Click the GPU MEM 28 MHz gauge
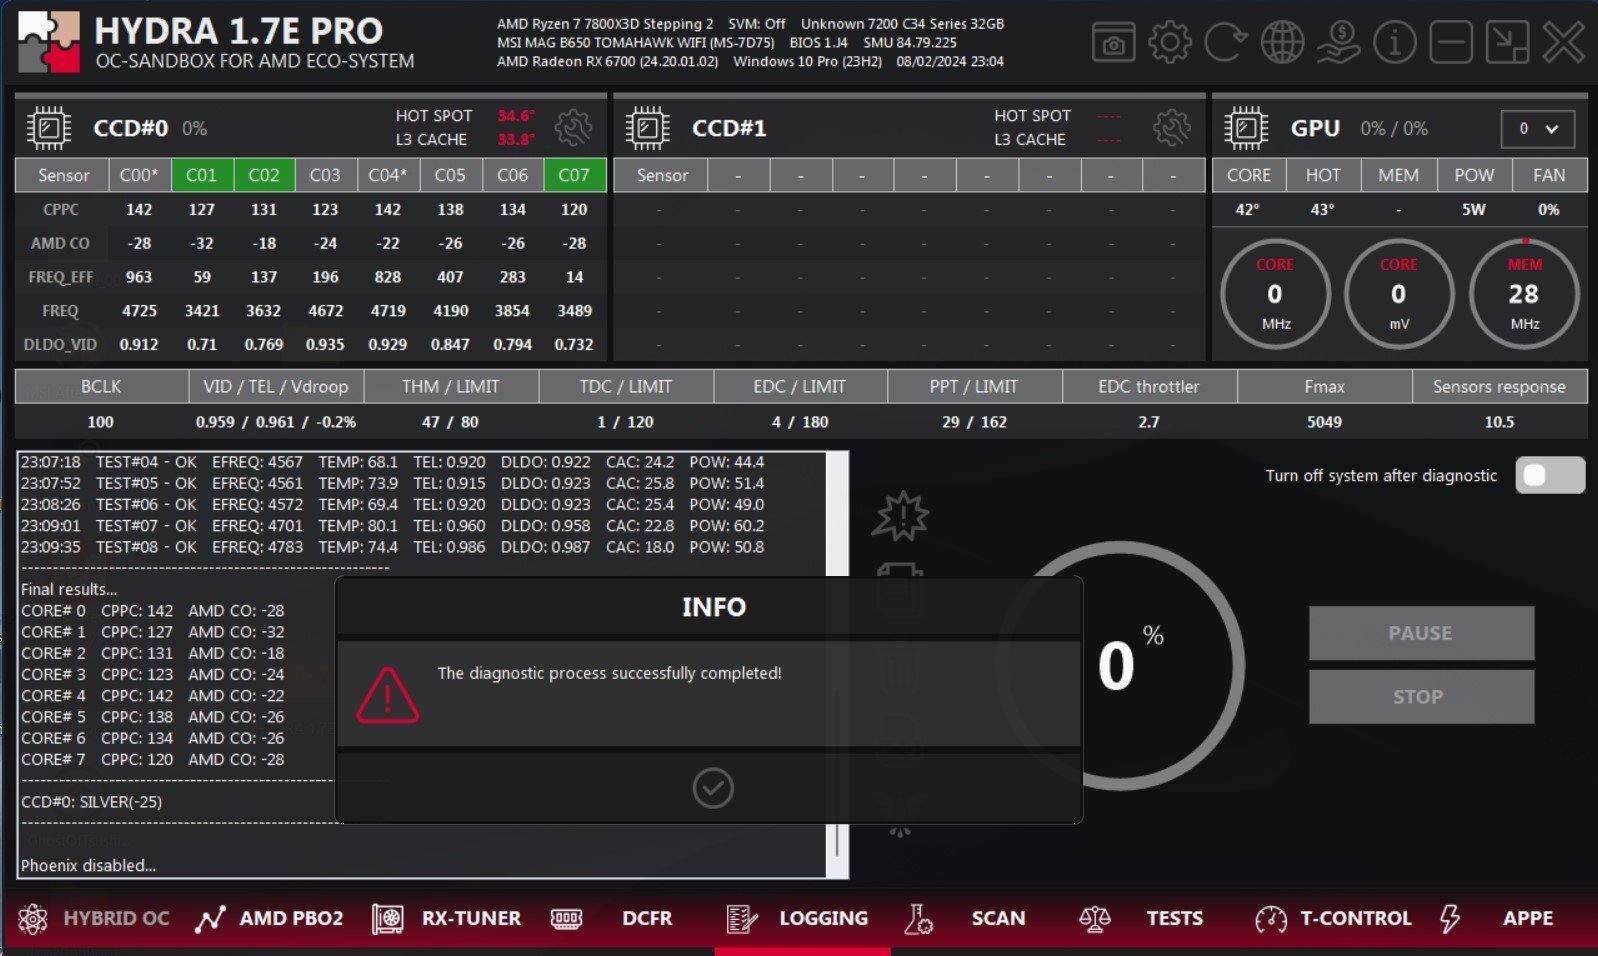This screenshot has width=1598, height=956. point(1524,294)
